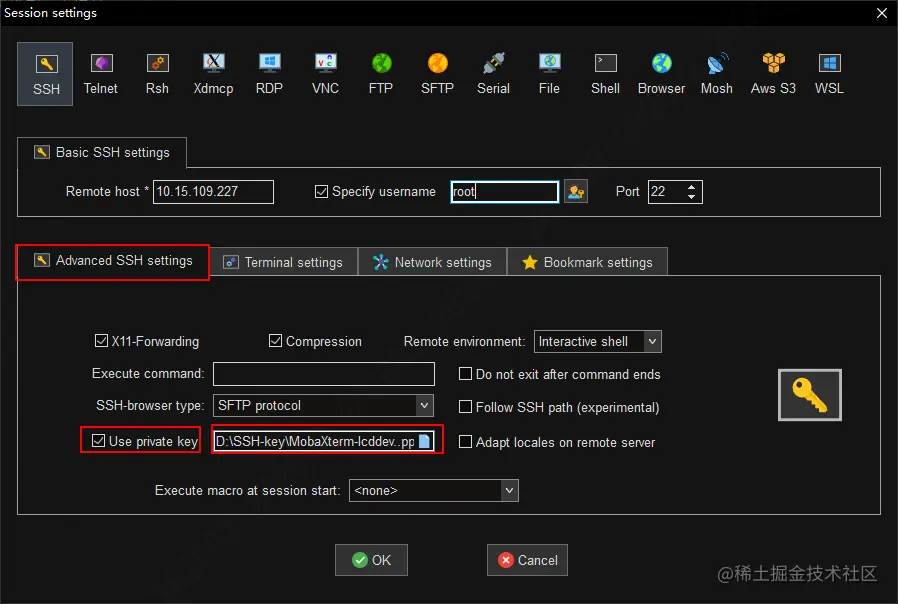
Task: Browse for private key file icon
Action: 424,441
